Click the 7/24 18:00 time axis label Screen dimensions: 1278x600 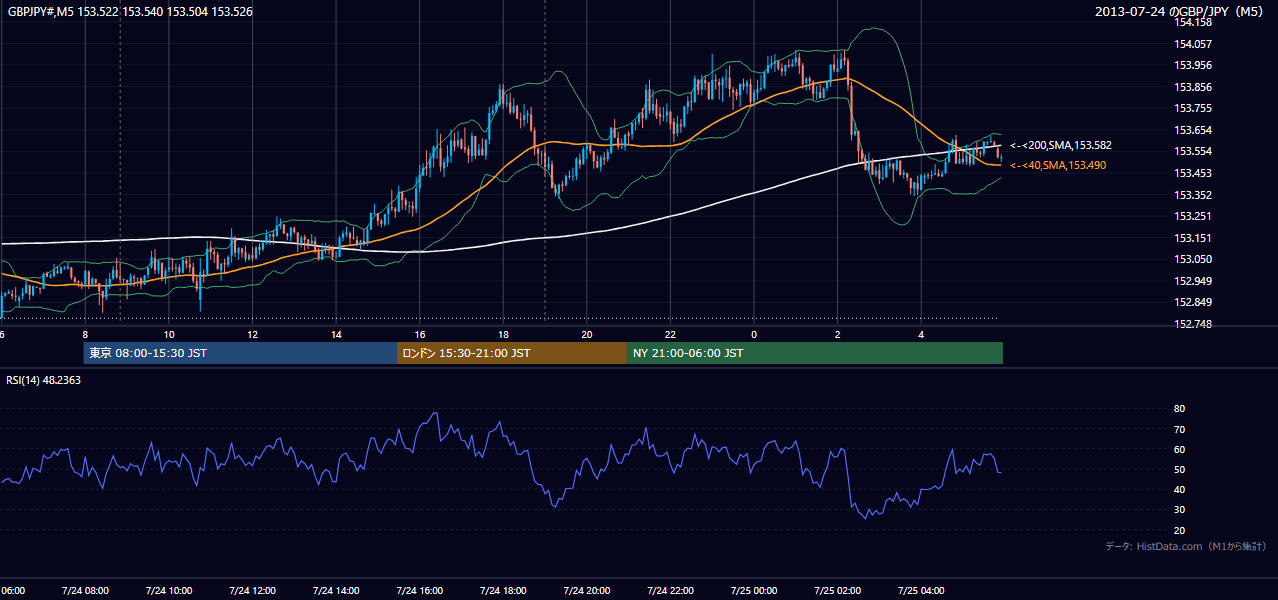pyautogui.click(x=503, y=590)
